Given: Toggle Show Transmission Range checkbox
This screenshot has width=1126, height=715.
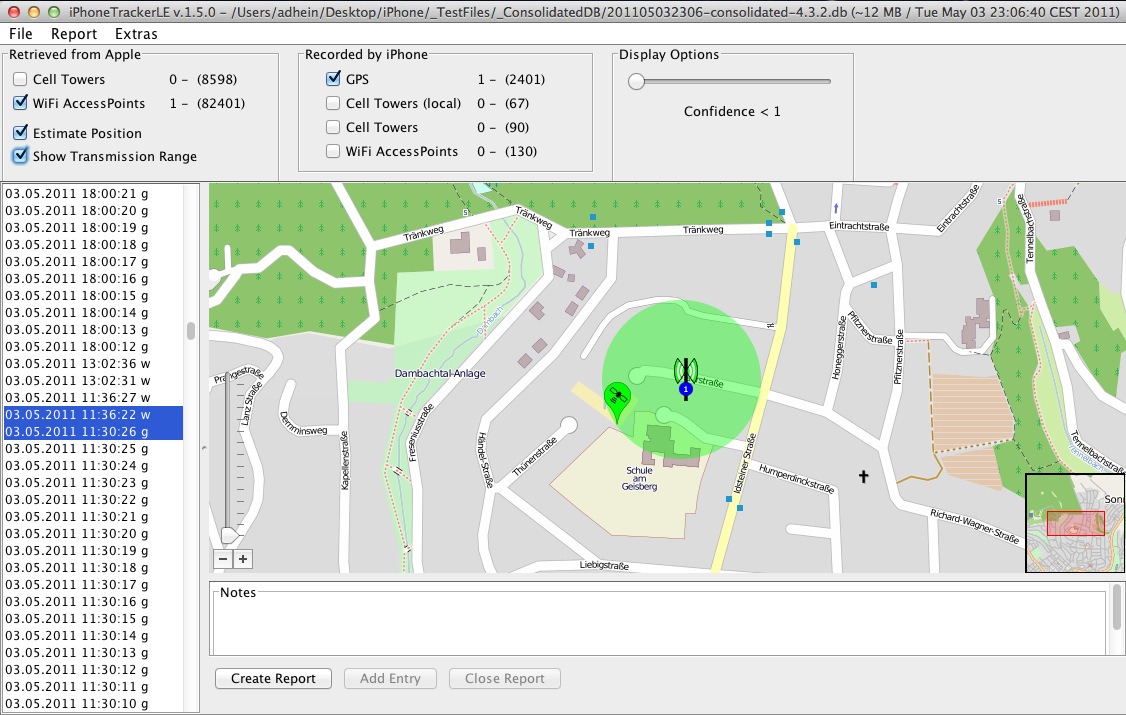Looking at the screenshot, I should 20,156.
